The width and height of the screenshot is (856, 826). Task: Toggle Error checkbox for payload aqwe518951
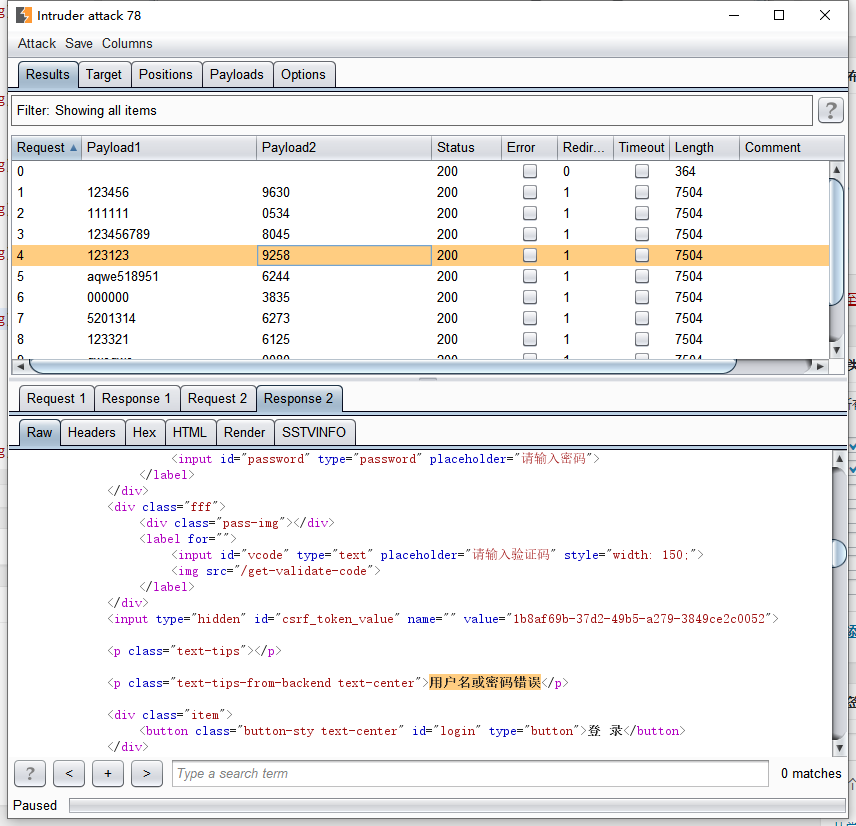(530, 276)
